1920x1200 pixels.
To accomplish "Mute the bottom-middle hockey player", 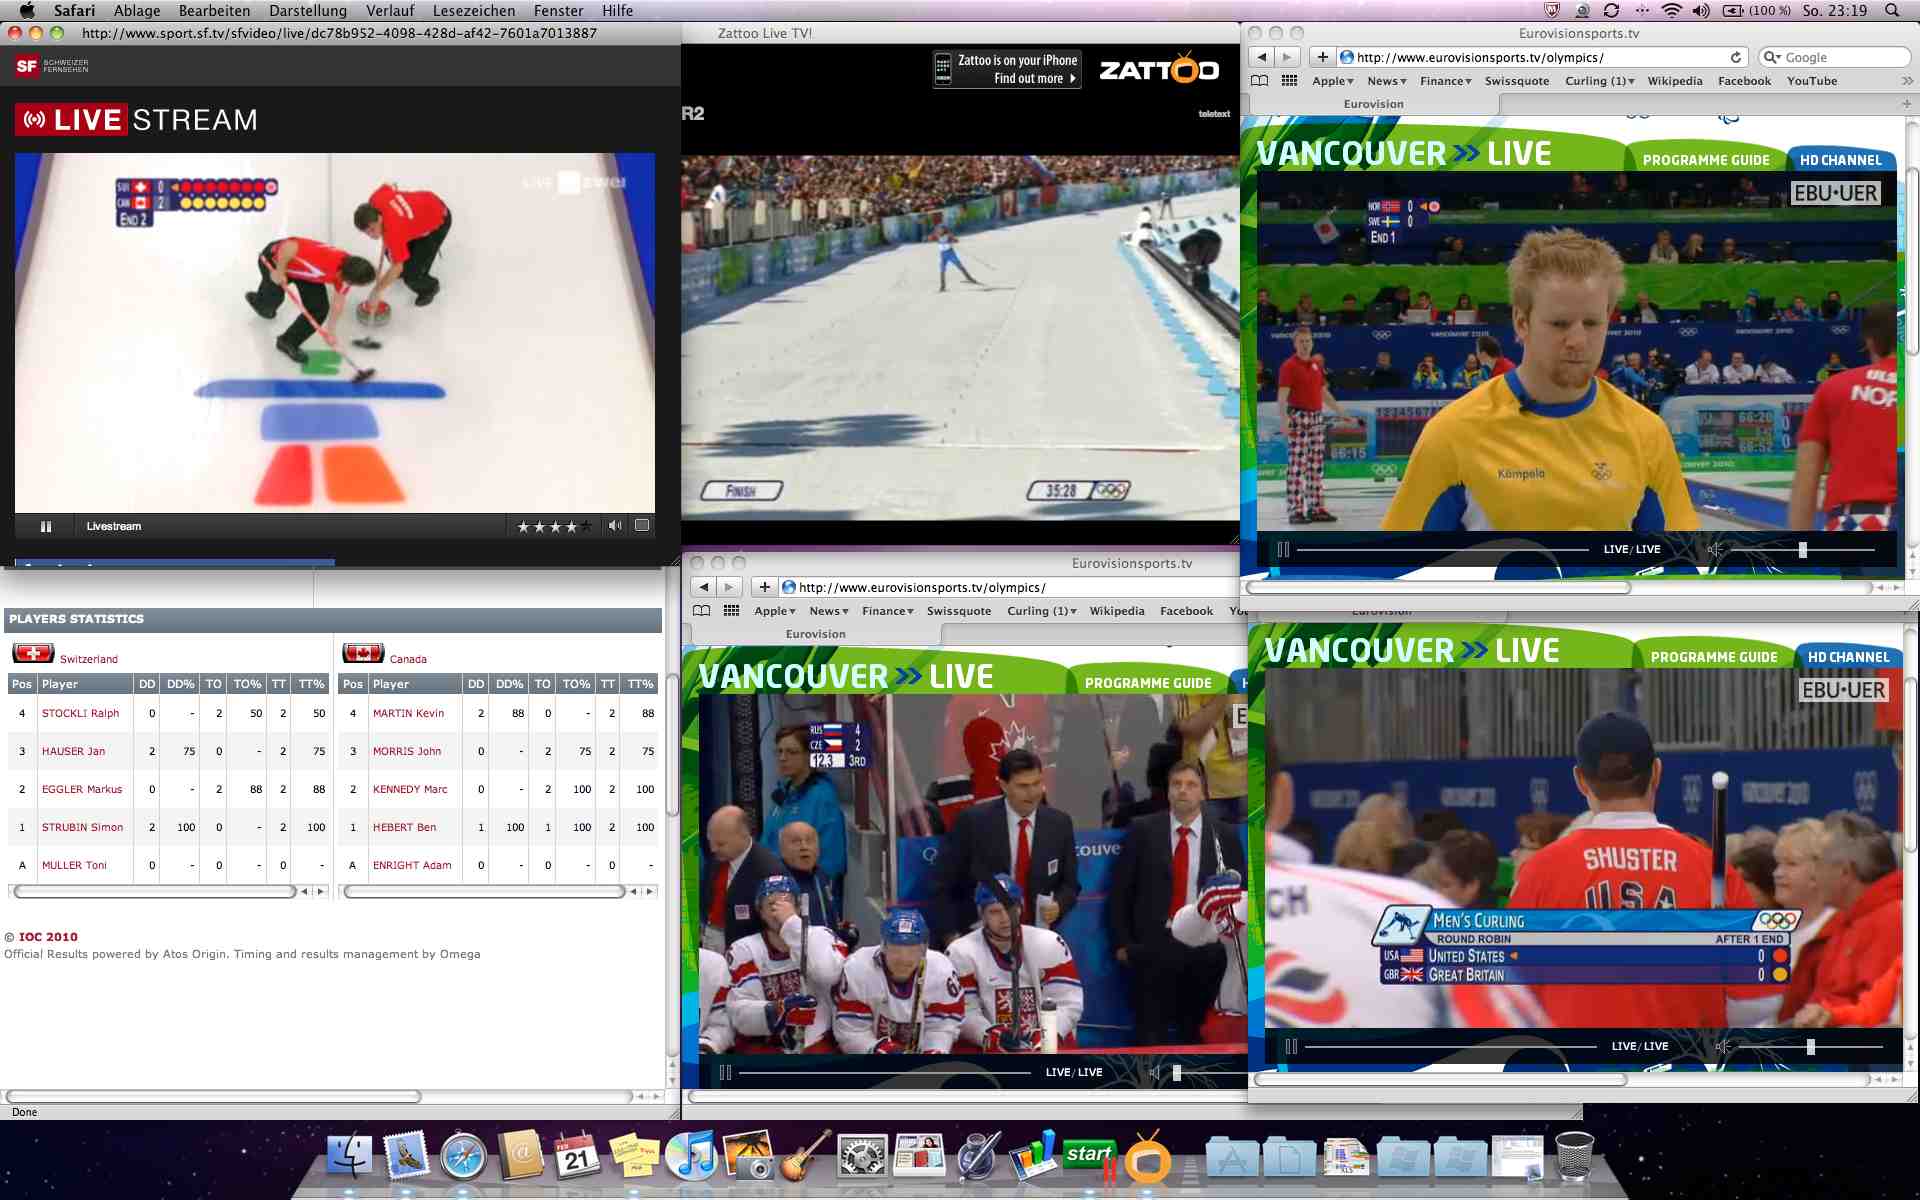I will (x=1155, y=1072).
